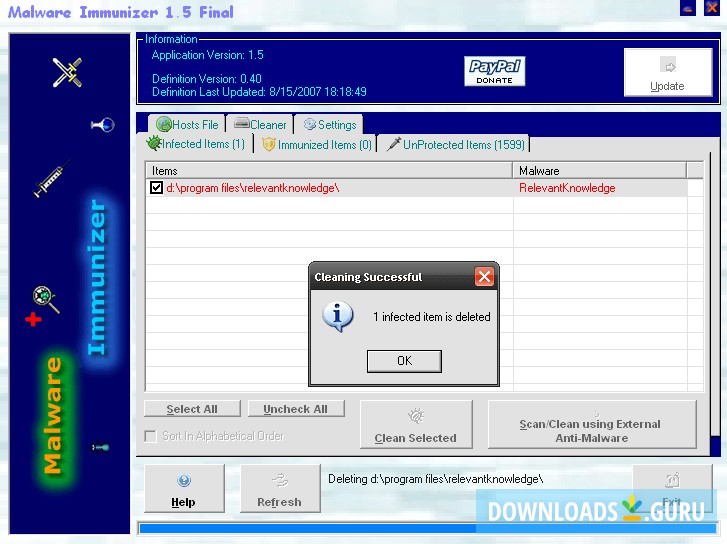Close the Malware Immunizer window

(712, 8)
